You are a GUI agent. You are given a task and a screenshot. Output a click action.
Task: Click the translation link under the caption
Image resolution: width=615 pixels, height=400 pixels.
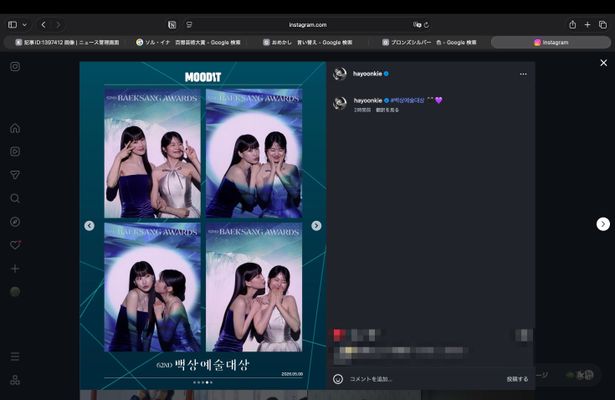tap(388, 110)
